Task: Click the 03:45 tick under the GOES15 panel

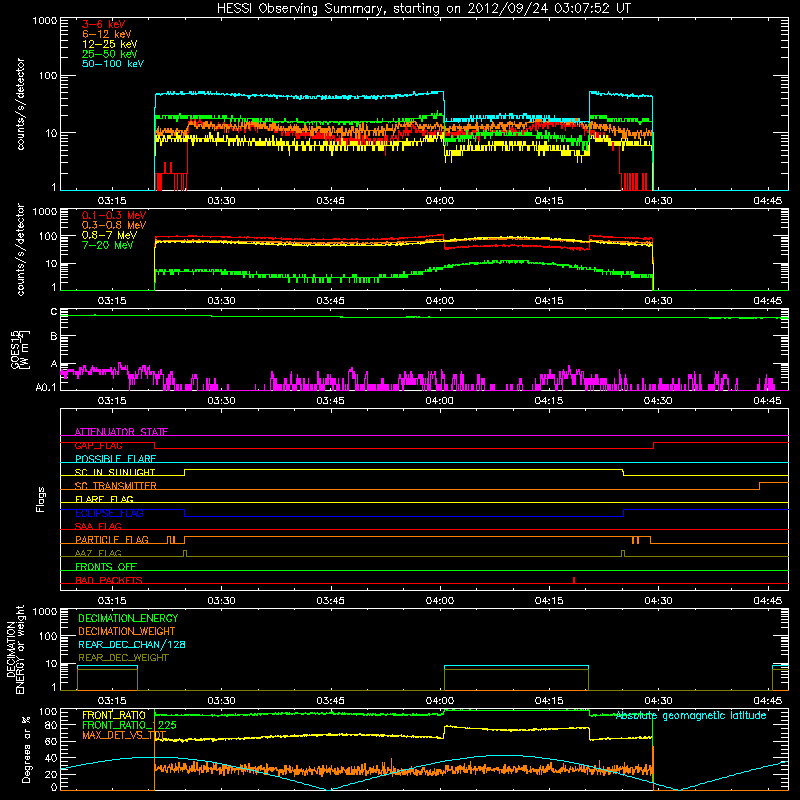Action: (331, 401)
